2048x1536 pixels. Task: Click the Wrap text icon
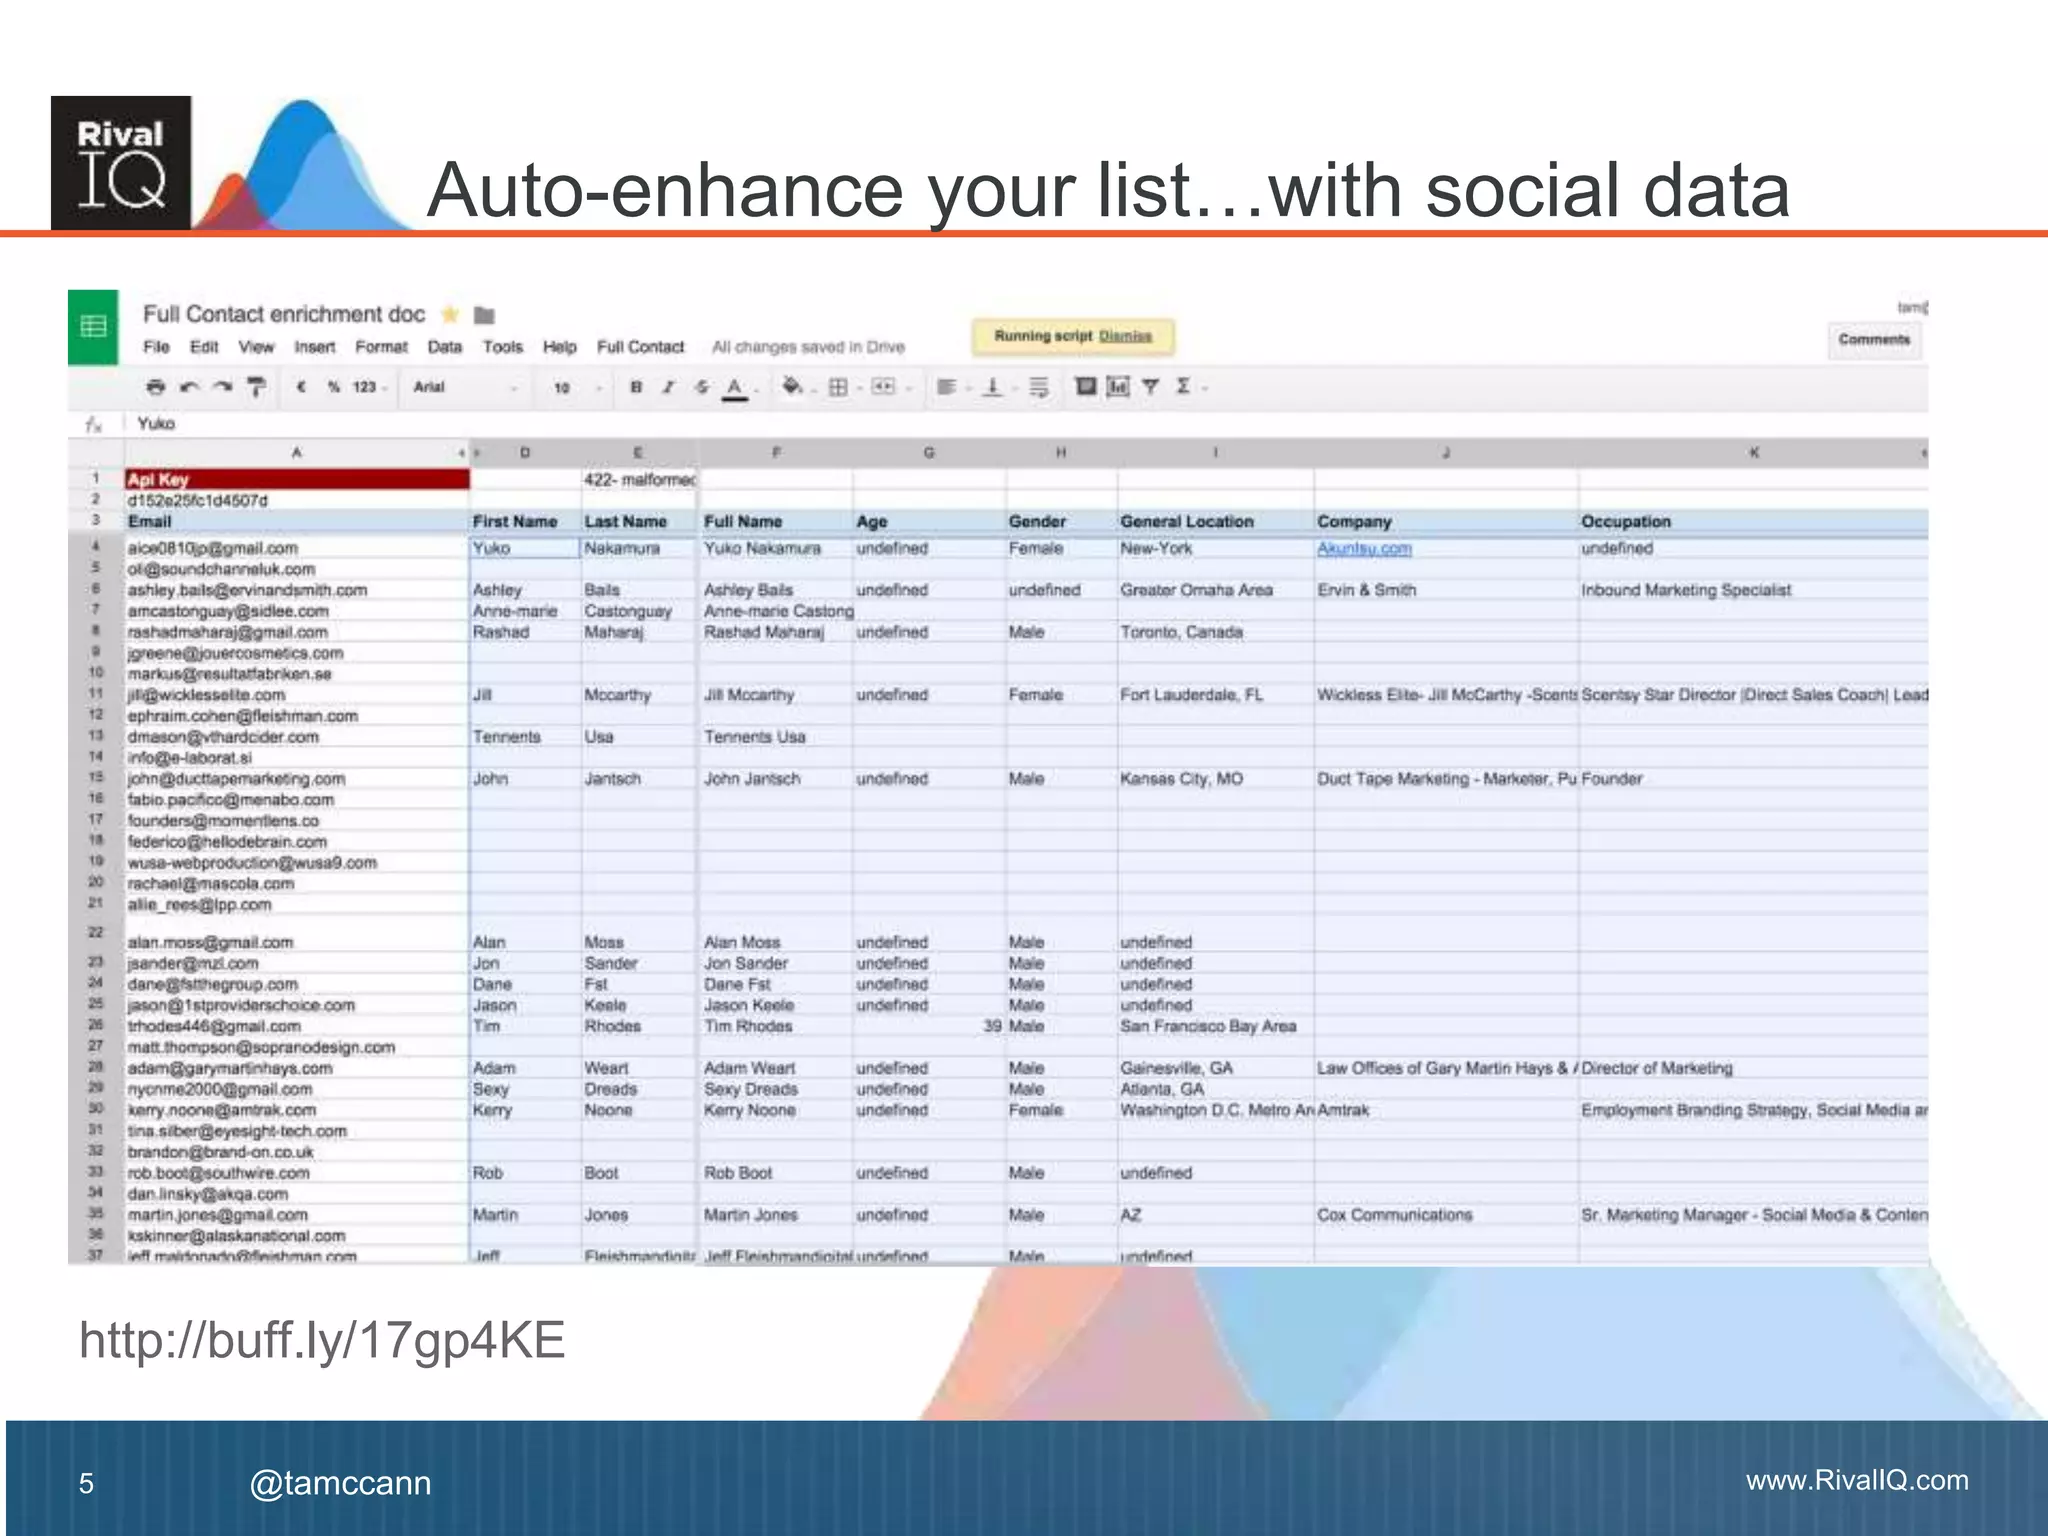point(1039,387)
